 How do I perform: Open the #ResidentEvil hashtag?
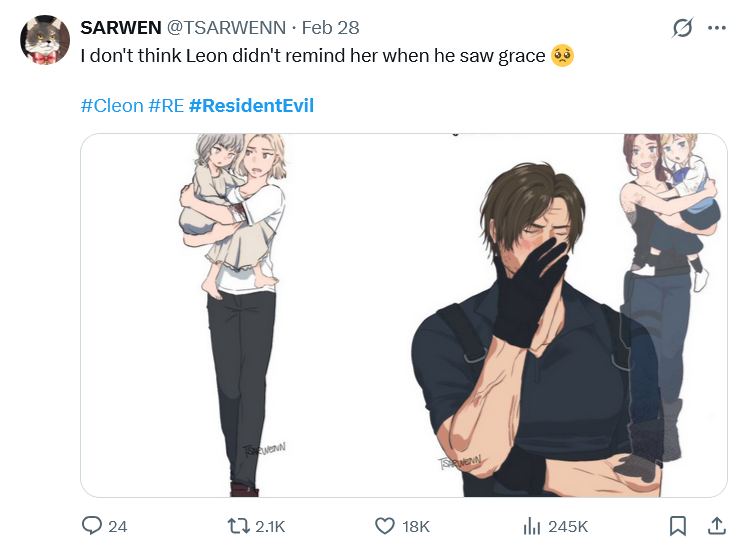(x=251, y=105)
